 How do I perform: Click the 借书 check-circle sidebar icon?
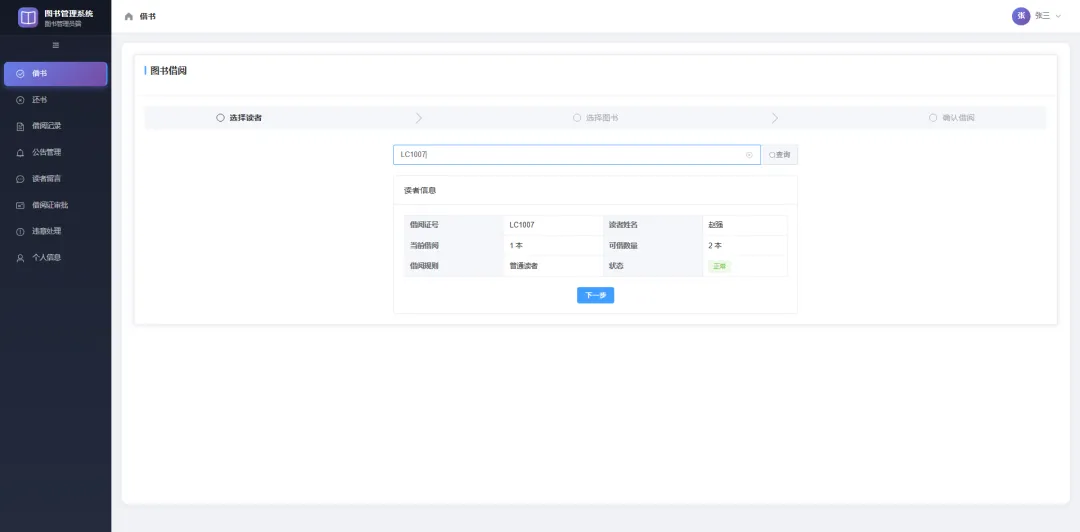pos(20,74)
